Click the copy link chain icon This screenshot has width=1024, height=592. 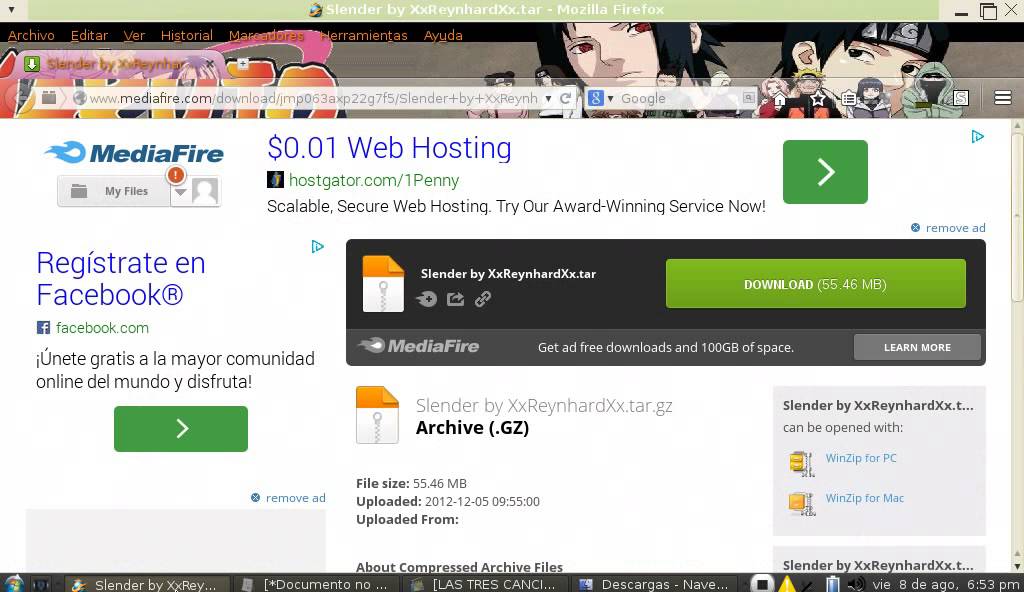point(483,299)
